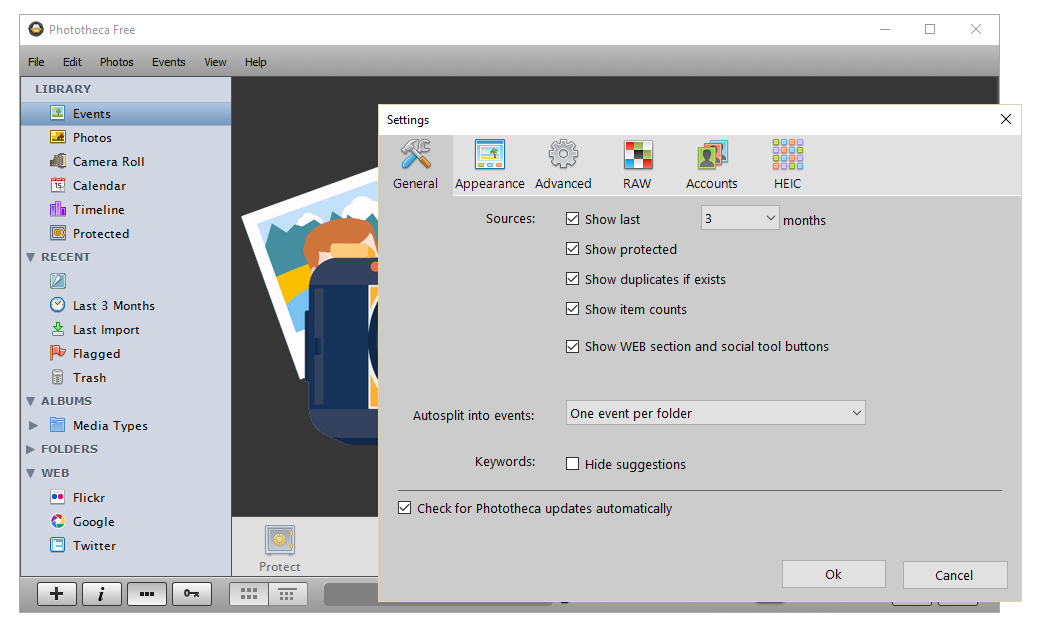Toggle Check for Phototheca updates automatically
Viewport: 1047px width, 625px height.
[x=405, y=508]
